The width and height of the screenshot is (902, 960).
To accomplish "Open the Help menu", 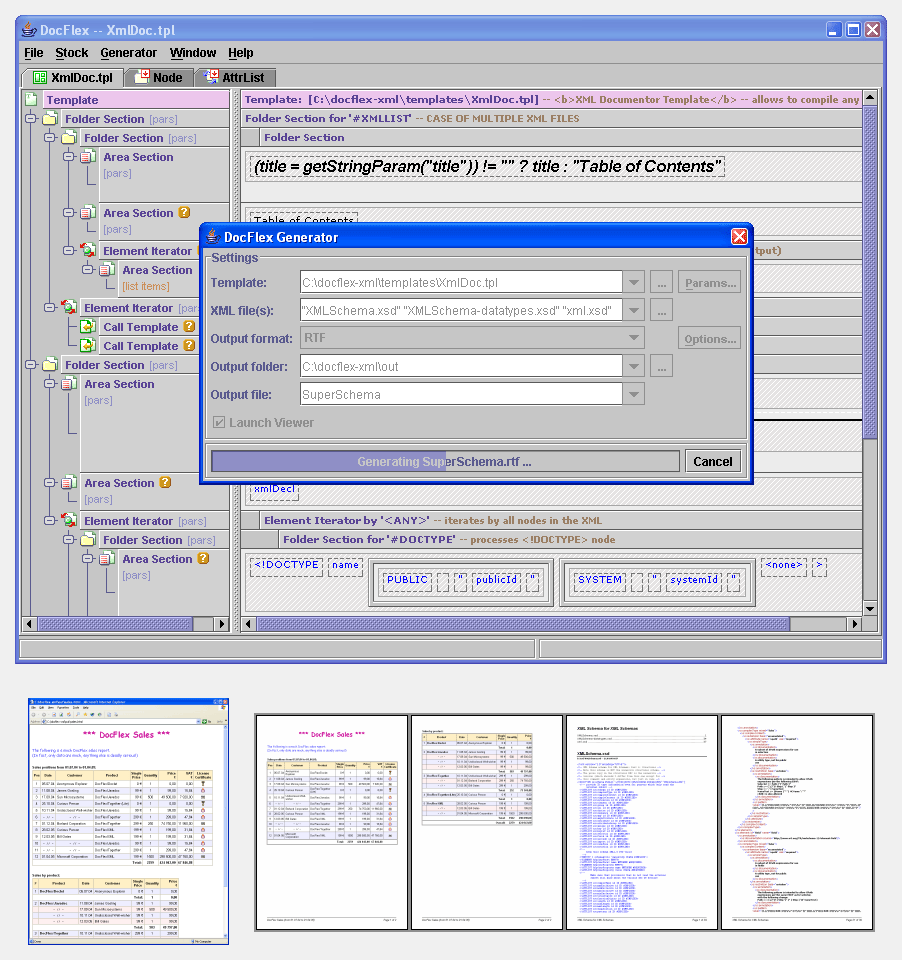I will 241,53.
